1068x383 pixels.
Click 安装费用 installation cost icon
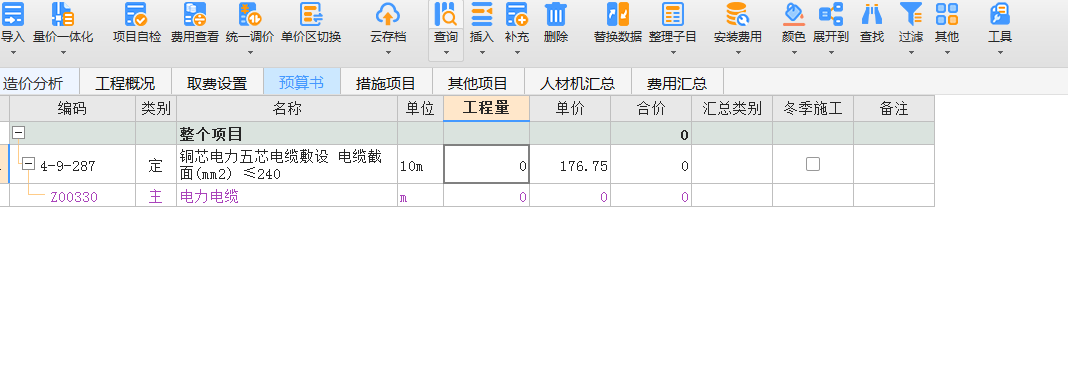738,14
